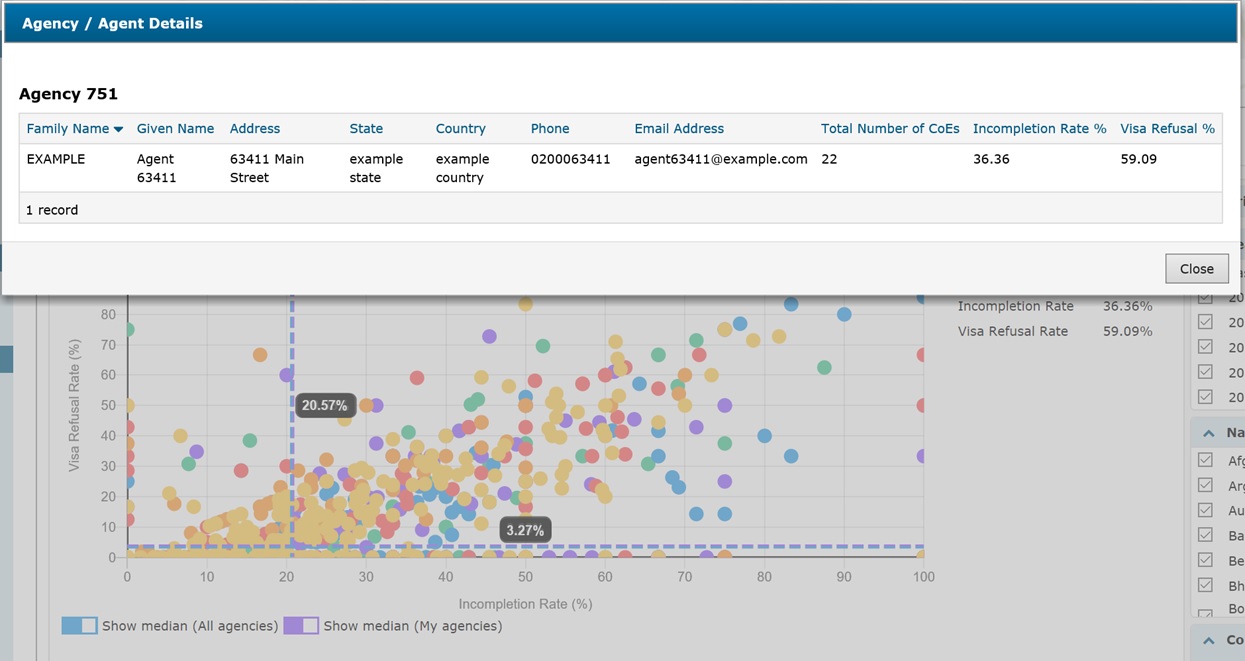Click the Visa Refusal Rate (%) axis title

pos(74,405)
